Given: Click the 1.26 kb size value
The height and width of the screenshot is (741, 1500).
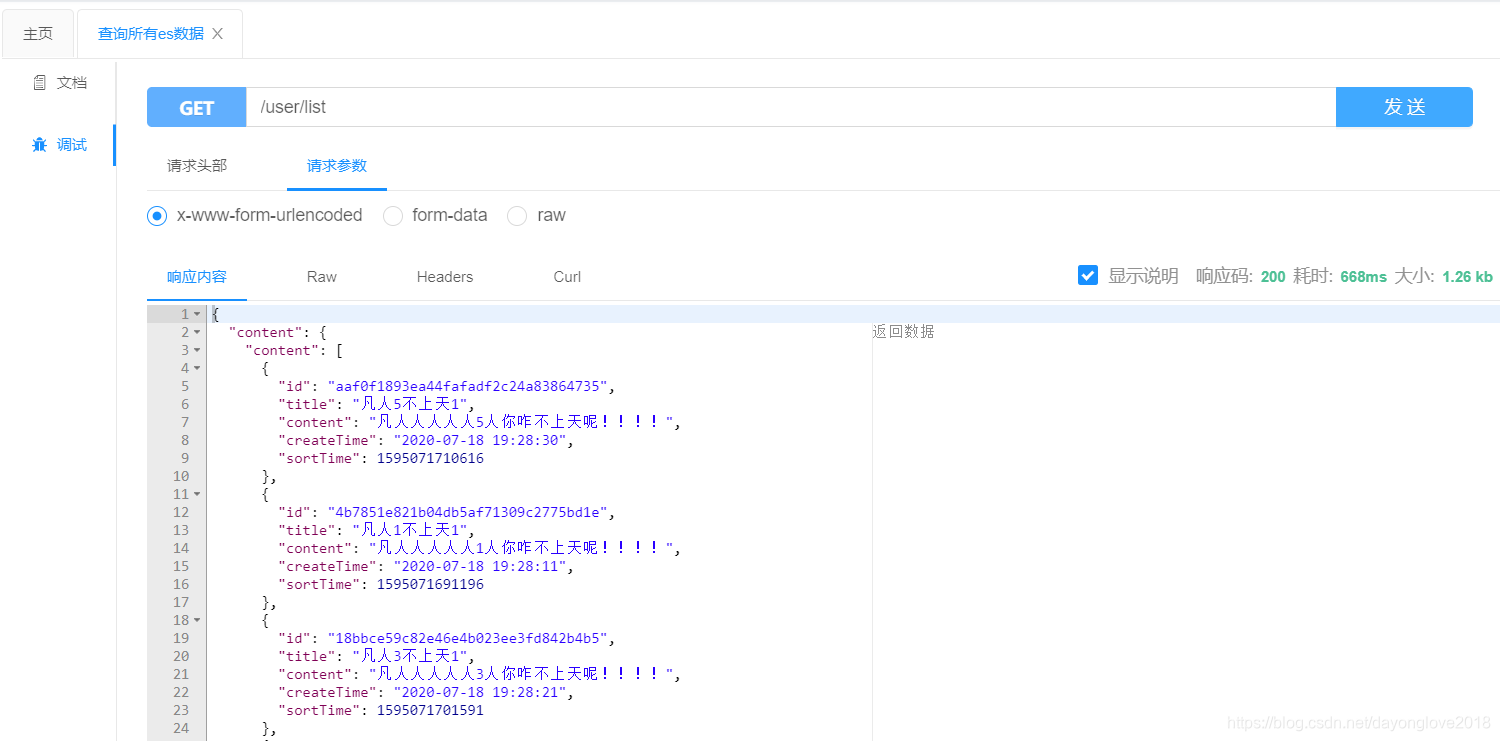Looking at the screenshot, I should point(1467,277).
